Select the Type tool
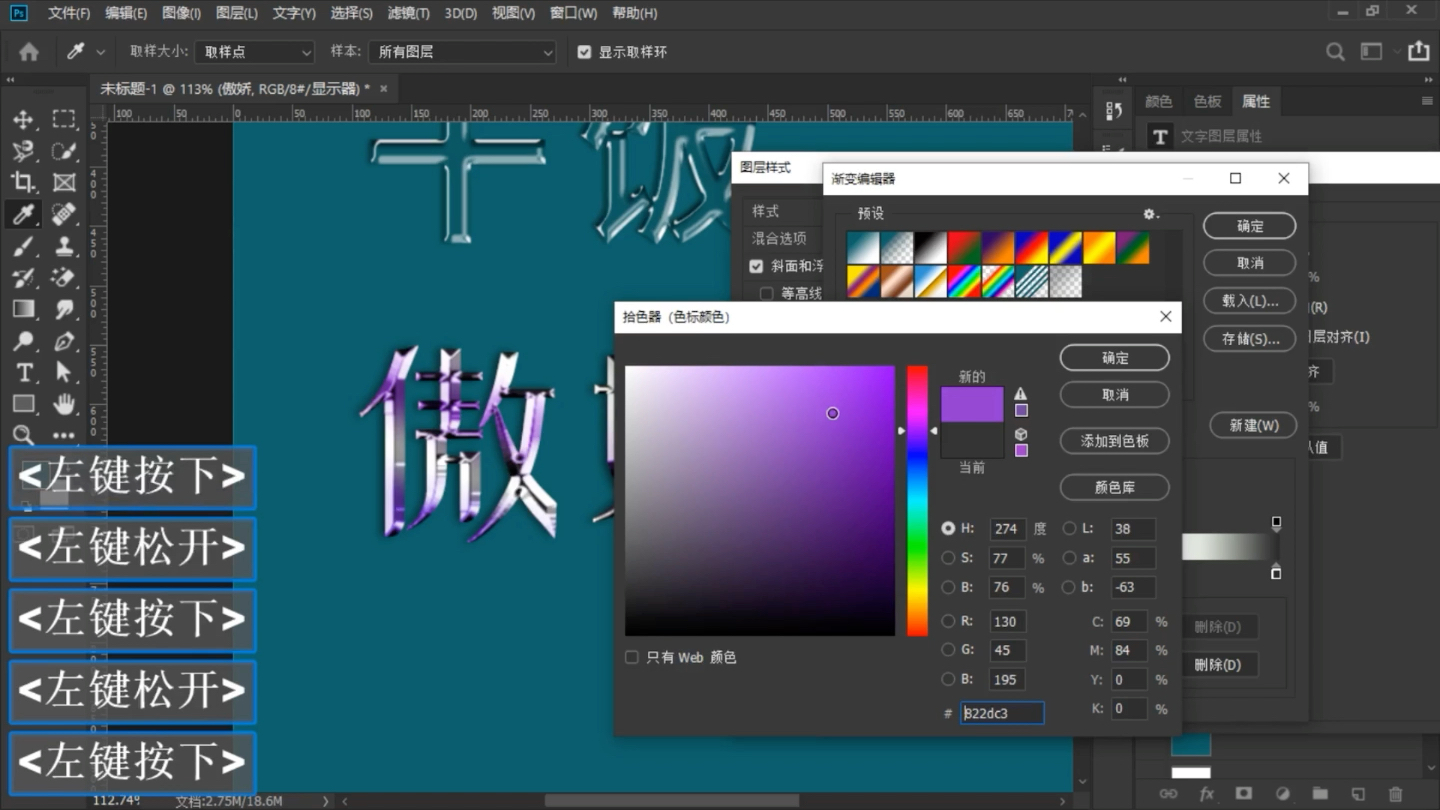The width and height of the screenshot is (1440, 810). coord(24,372)
